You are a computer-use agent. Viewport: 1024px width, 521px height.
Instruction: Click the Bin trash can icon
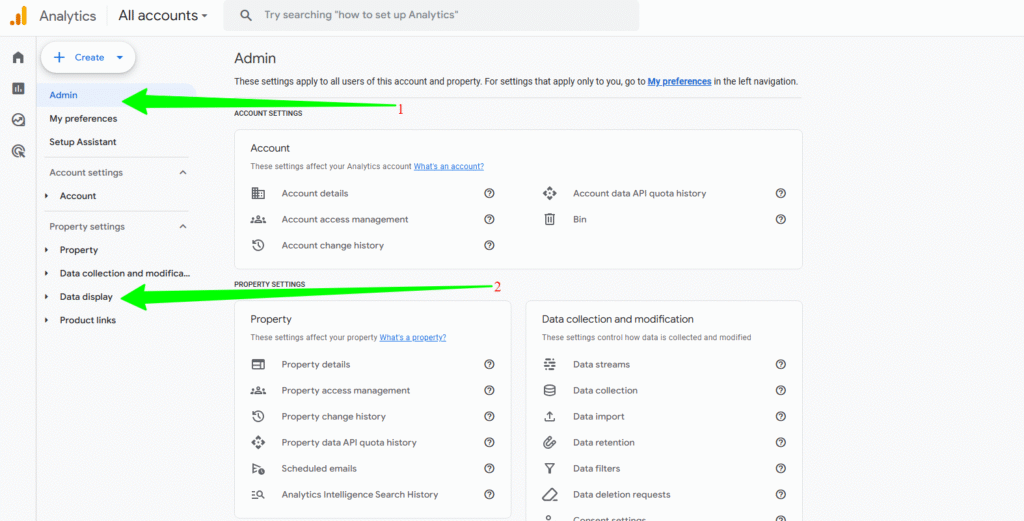coord(549,219)
